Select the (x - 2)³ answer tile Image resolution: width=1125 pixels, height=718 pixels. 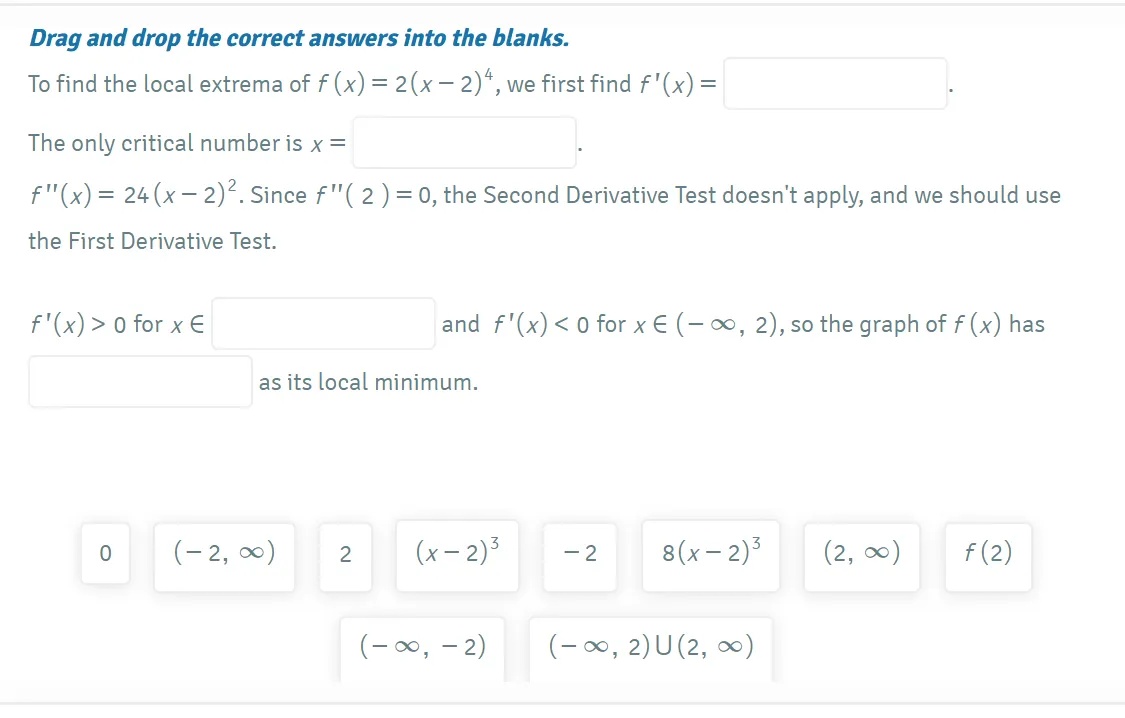point(456,556)
